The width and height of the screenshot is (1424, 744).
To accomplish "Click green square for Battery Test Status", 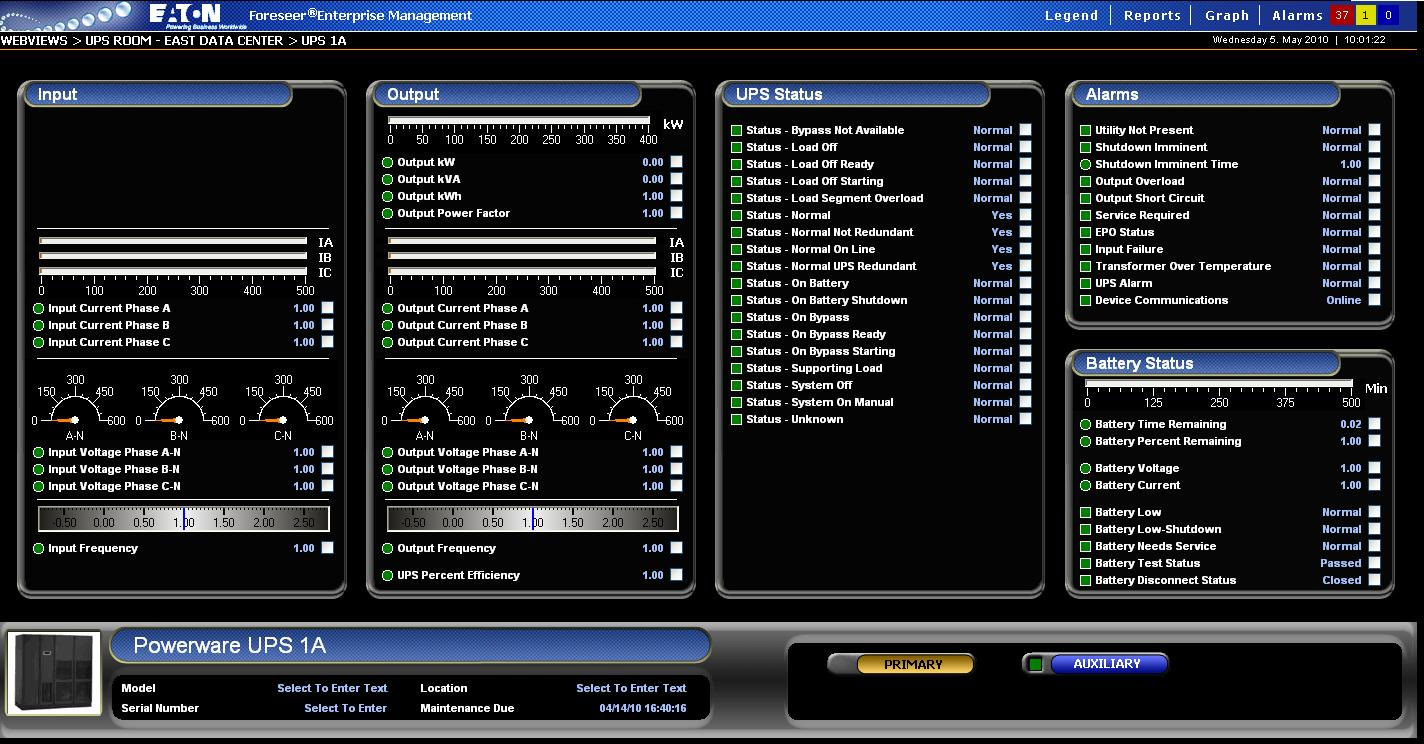I will pyautogui.click(x=1086, y=563).
